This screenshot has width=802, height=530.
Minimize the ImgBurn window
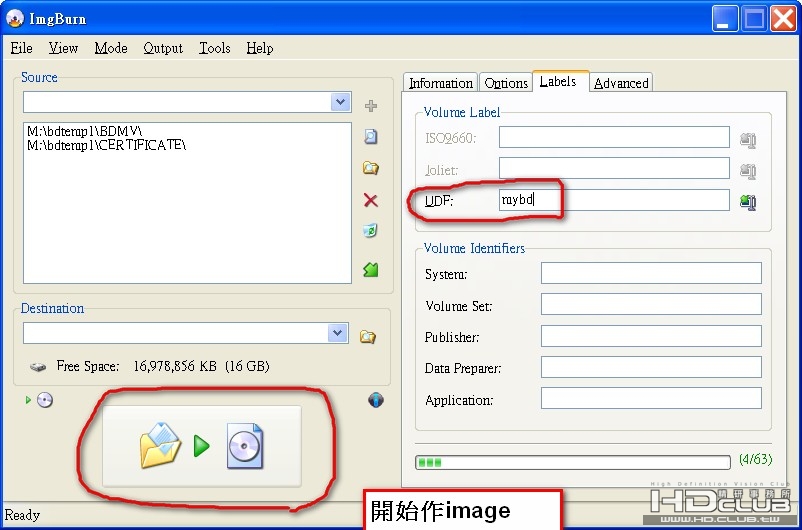pyautogui.click(x=725, y=19)
